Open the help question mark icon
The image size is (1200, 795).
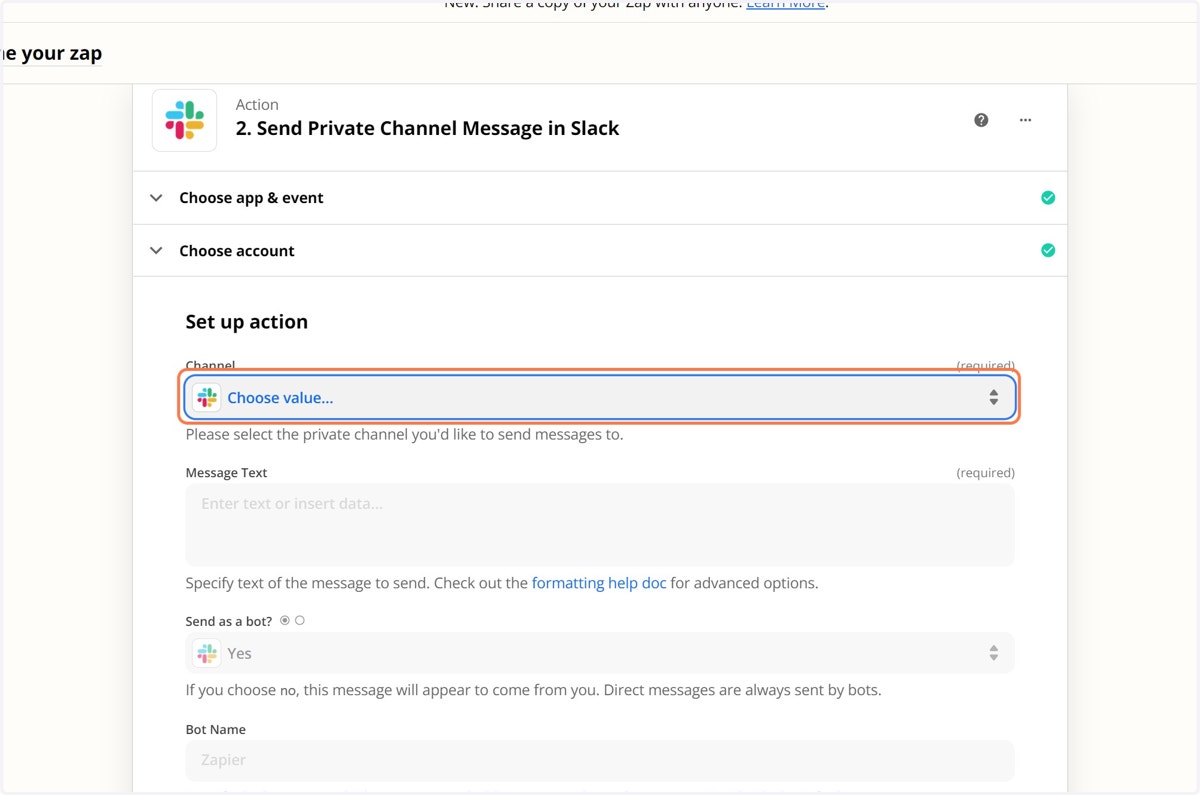981,120
